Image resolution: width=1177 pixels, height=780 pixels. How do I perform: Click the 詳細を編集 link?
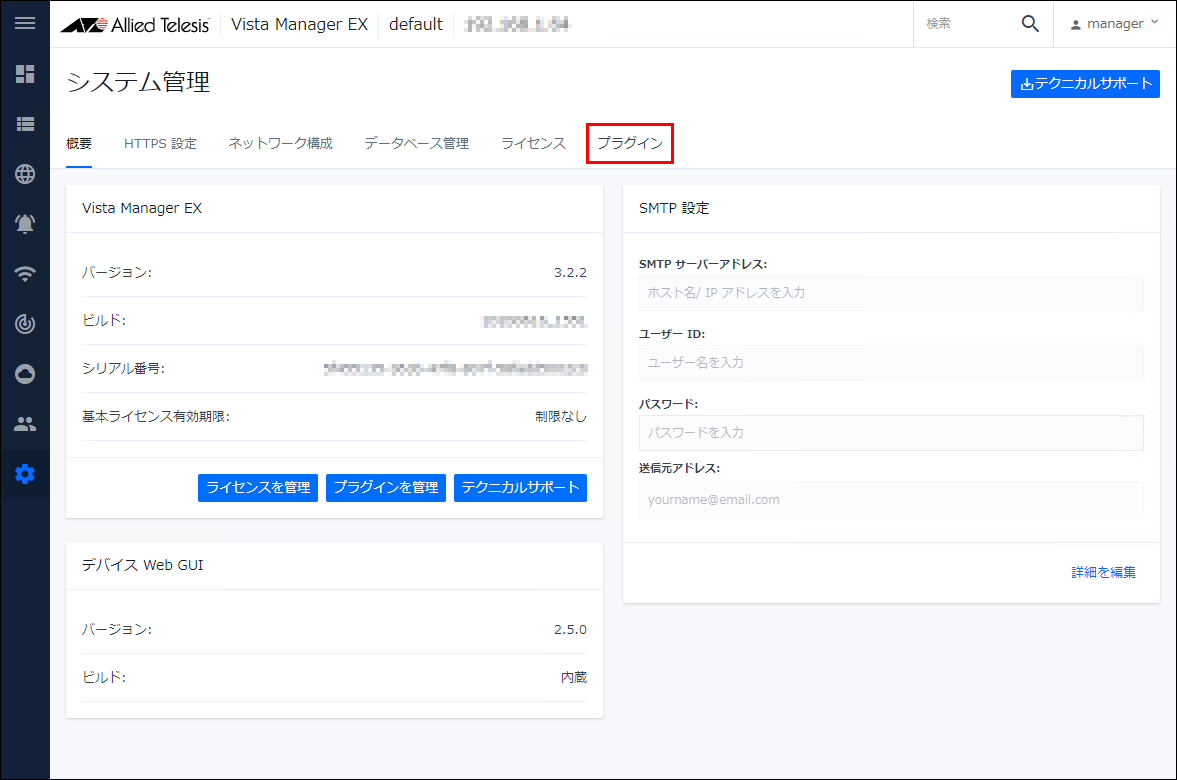1103,573
